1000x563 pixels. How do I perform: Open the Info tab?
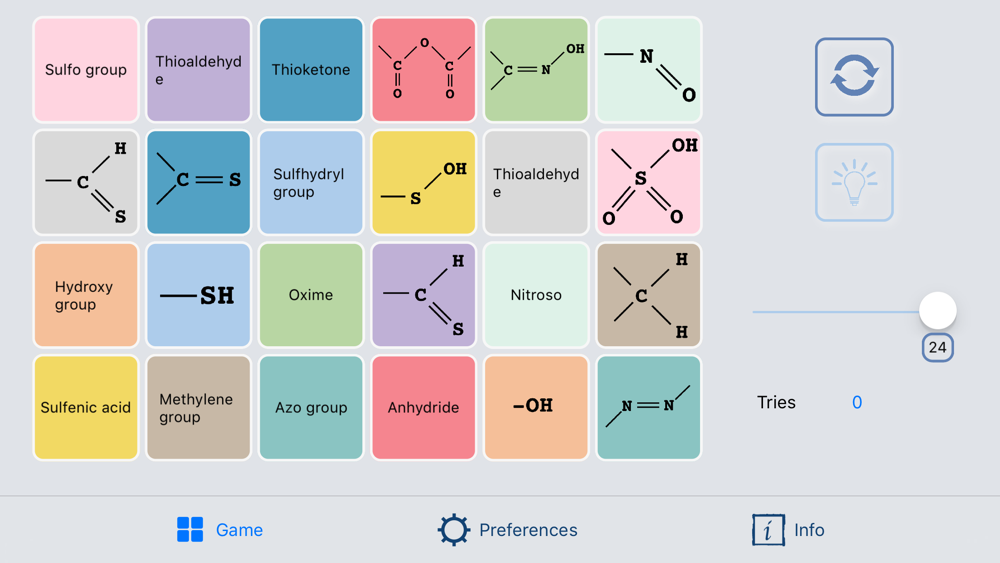(788, 530)
